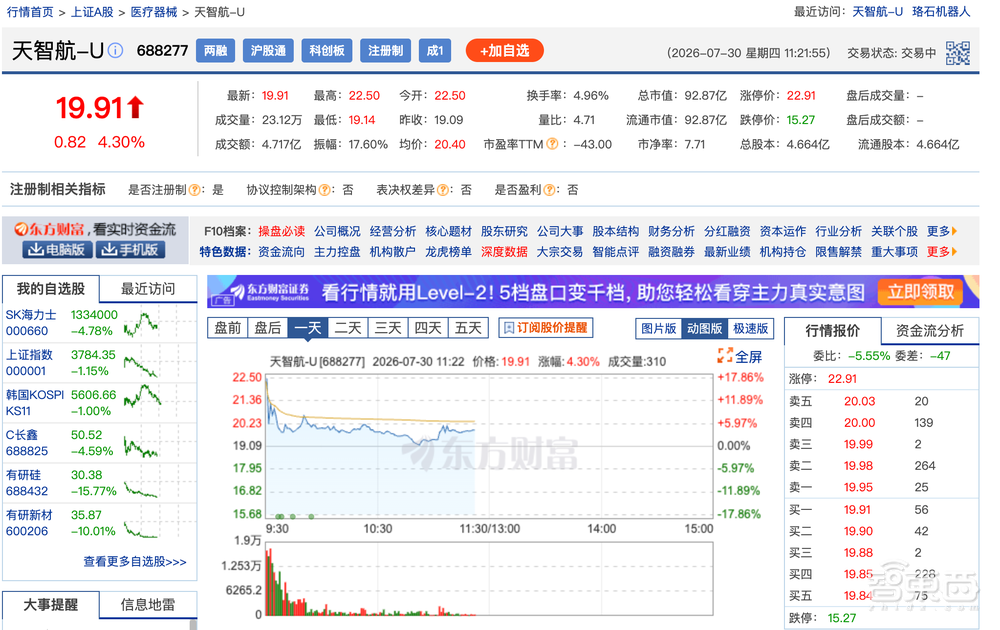Screen dimensions: 1000x630
Task: Select the 五天 chart tab
Action: tap(468, 328)
